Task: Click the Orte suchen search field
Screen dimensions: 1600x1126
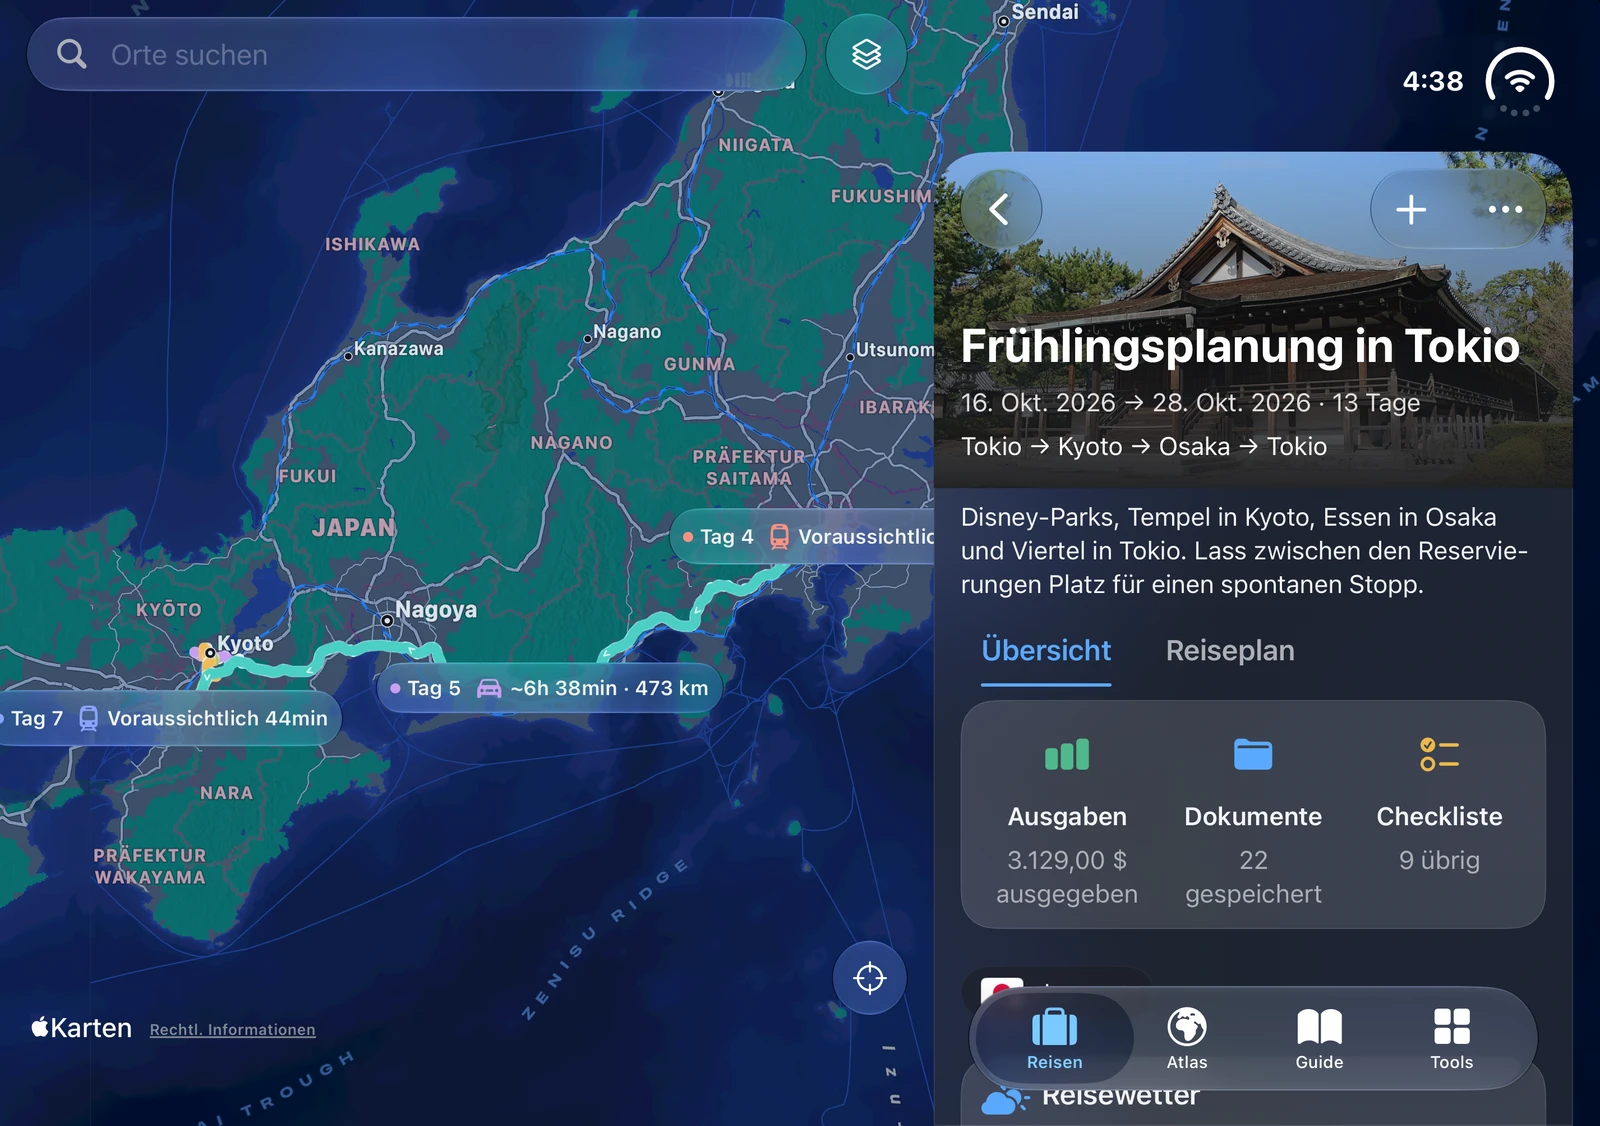Action: coord(416,54)
